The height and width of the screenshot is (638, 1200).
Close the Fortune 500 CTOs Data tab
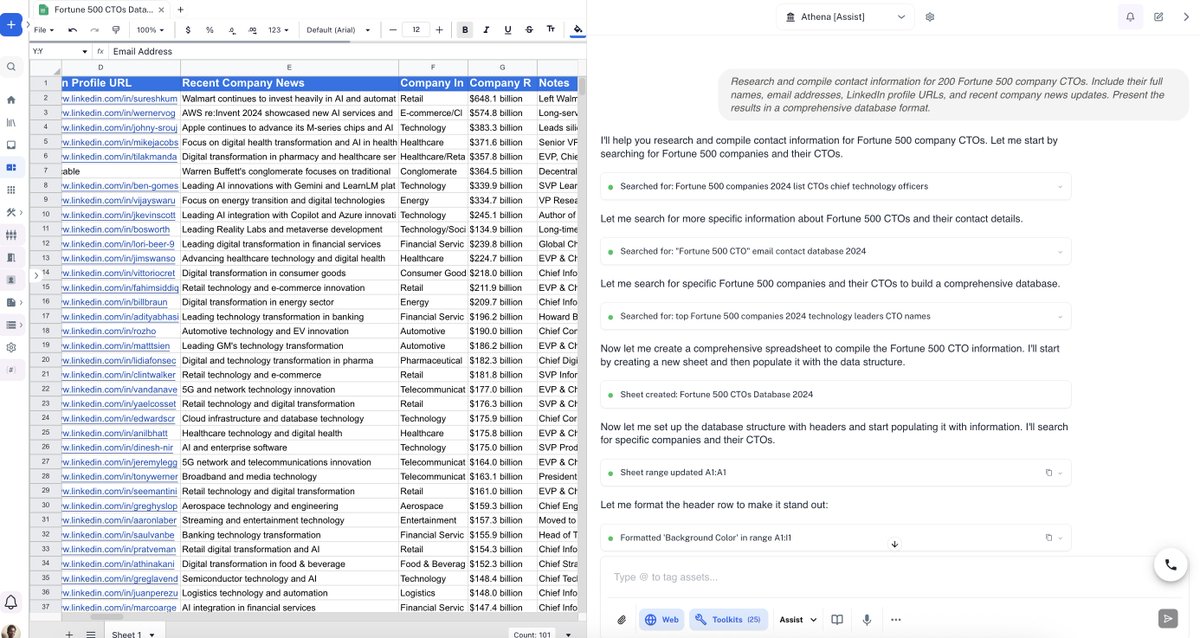(x=161, y=9)
